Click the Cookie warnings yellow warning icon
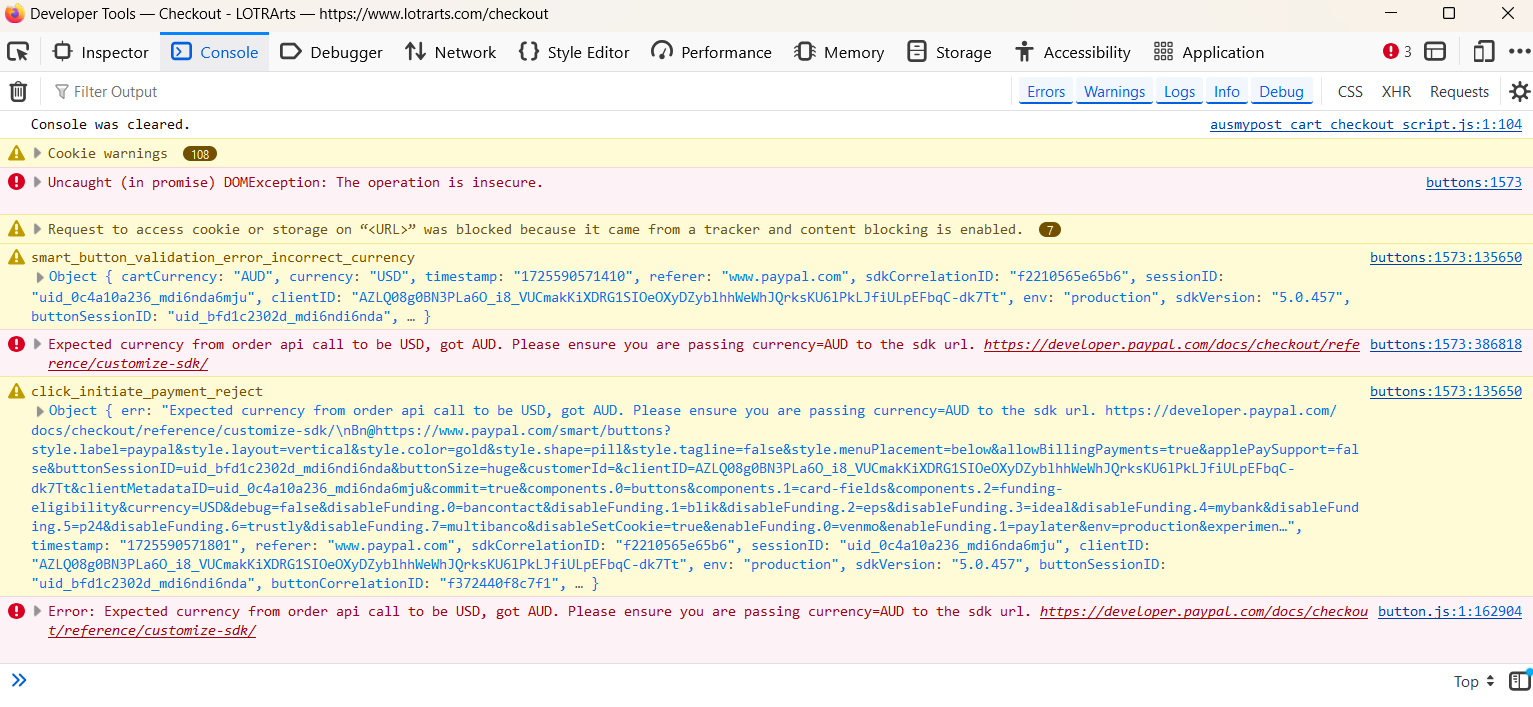Screen dimensions: 1533x707 point(16,153)
